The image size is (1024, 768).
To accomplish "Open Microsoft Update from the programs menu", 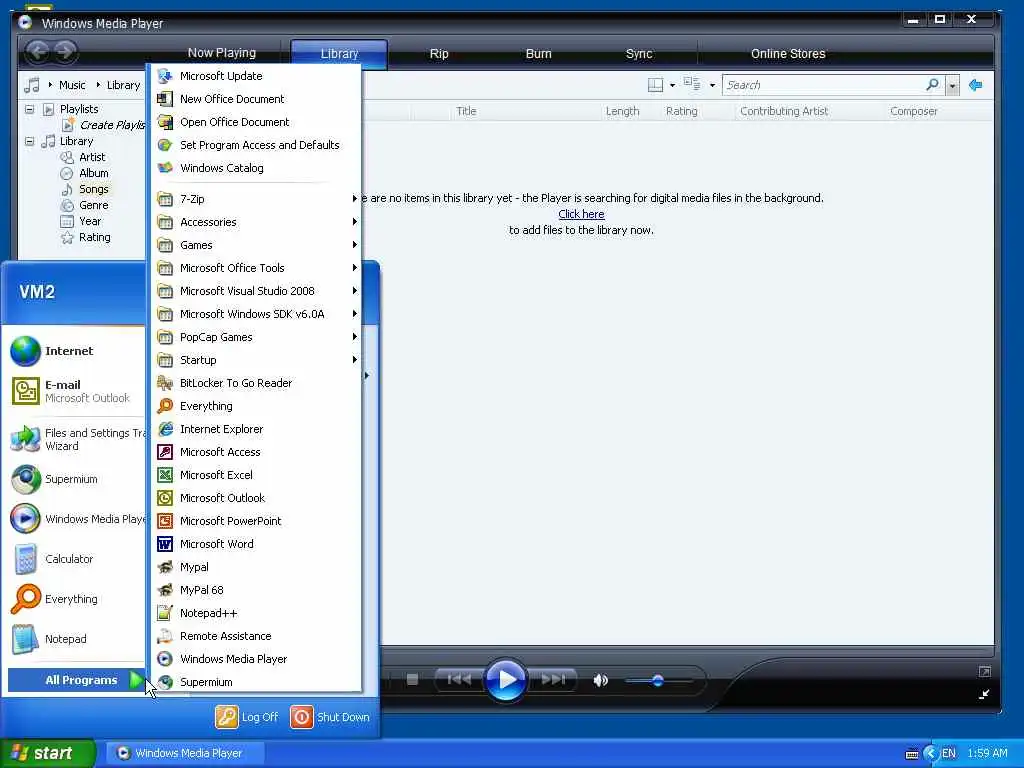I will click(256, 76).
